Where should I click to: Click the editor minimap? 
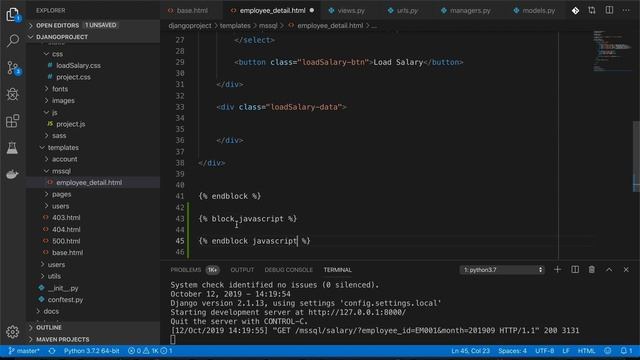point(612,51)
